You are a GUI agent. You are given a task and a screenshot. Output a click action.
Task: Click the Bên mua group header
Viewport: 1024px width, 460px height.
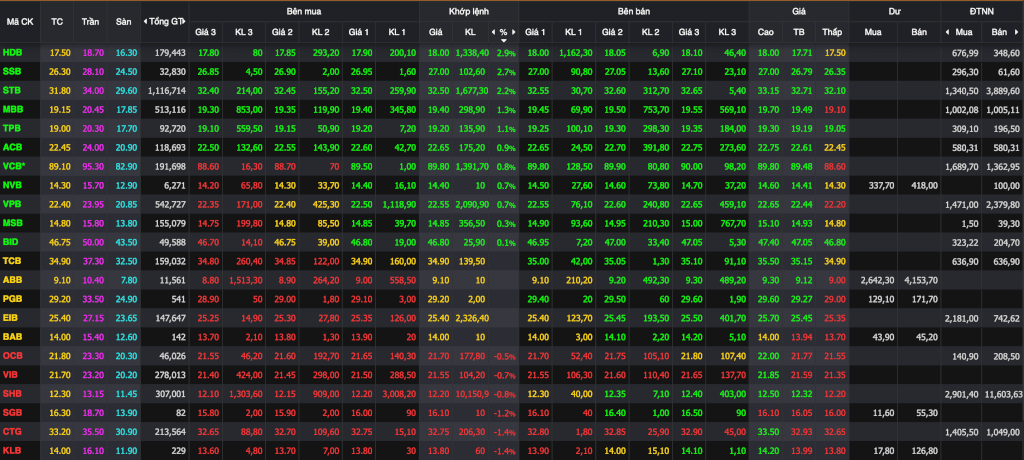coord(304,11)
